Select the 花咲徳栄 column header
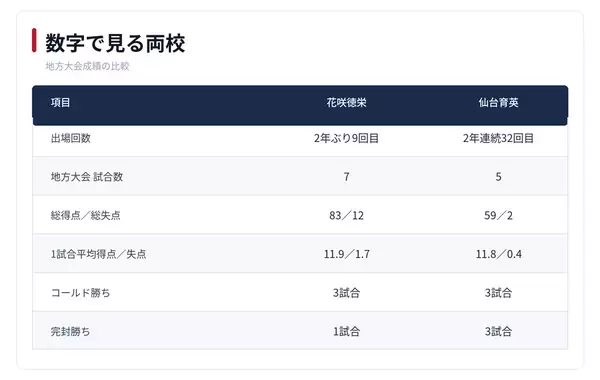The width and height of the screenshot is (600, 380). (x=346, y=103)
